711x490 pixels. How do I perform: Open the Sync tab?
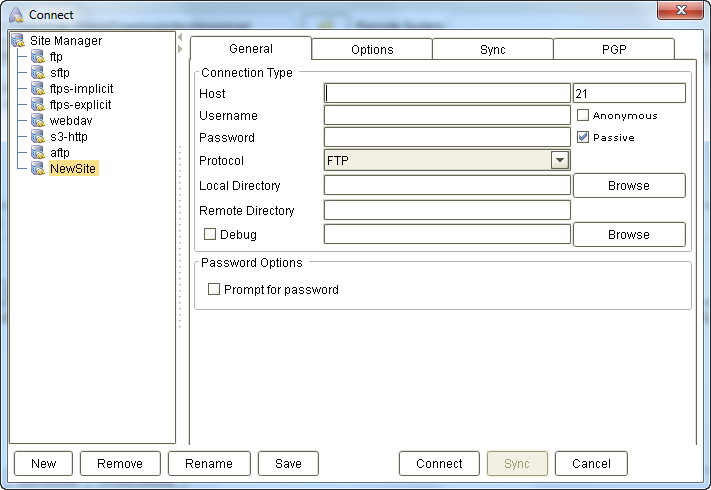click(x=493, y=49)
